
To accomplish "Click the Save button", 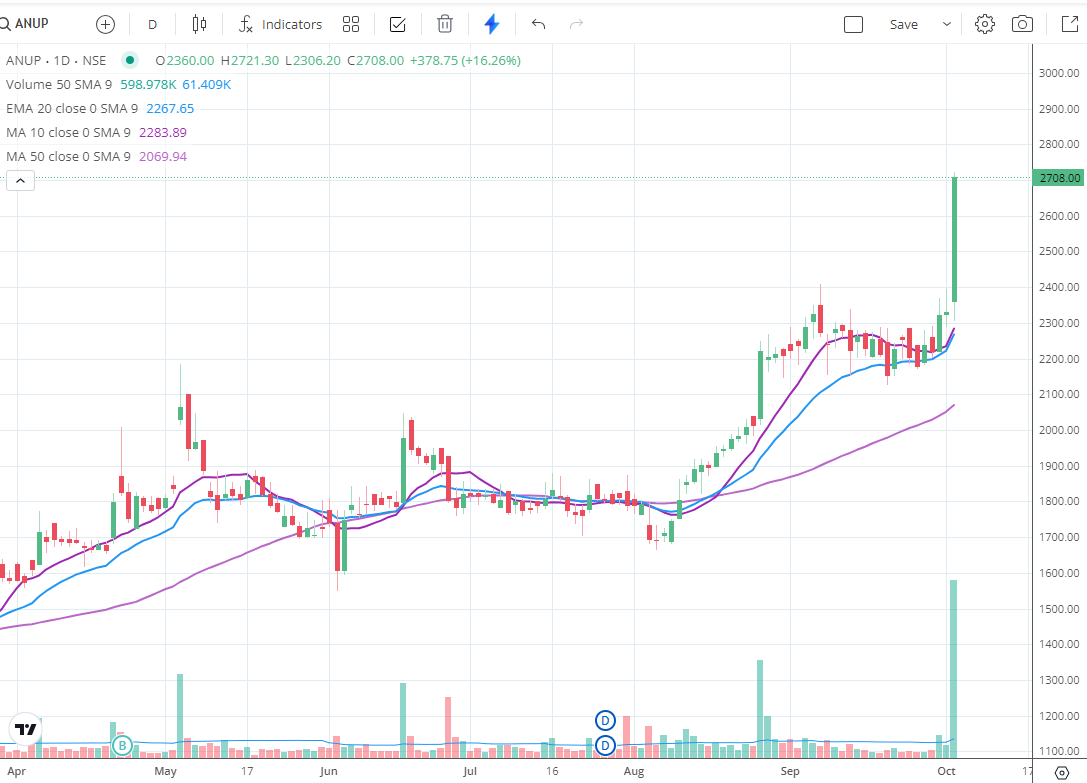I will point(903,23).
